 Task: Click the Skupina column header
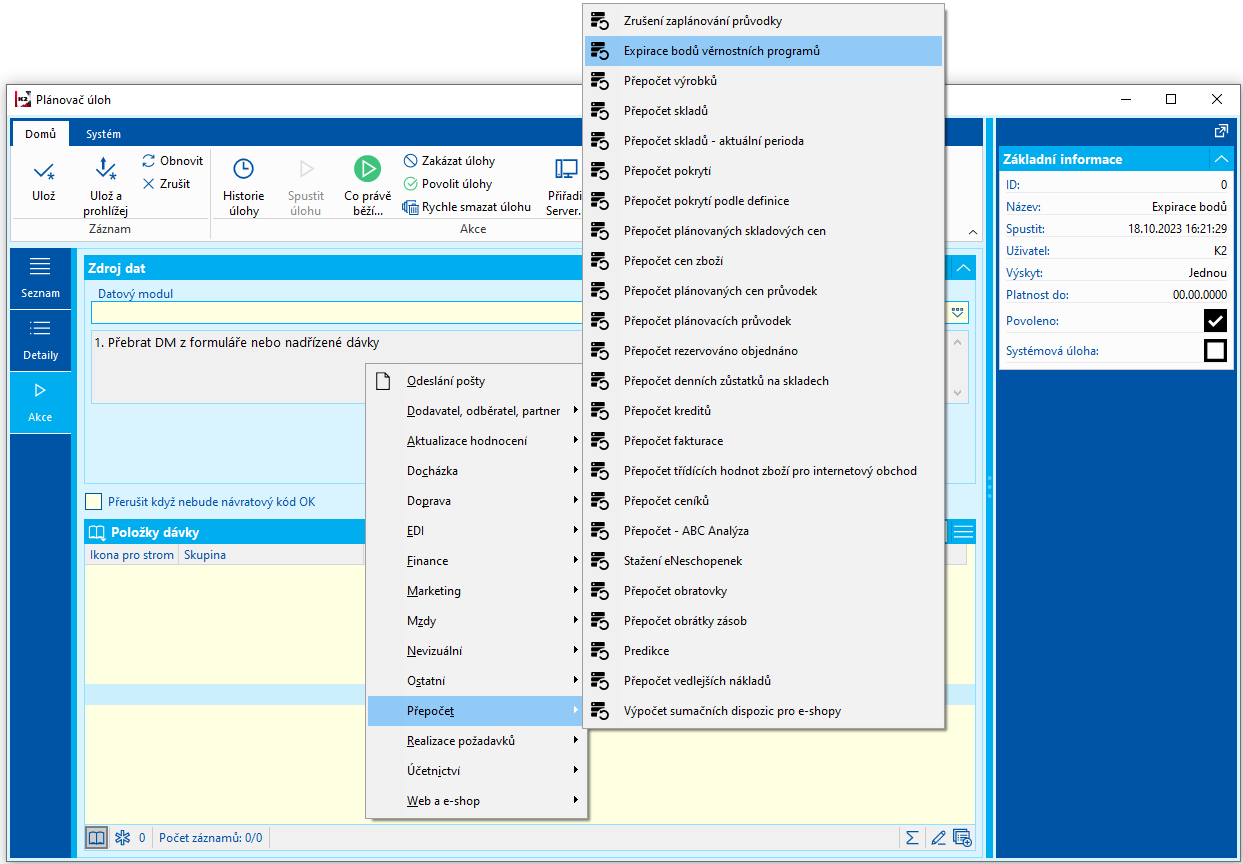pos(270,555)
